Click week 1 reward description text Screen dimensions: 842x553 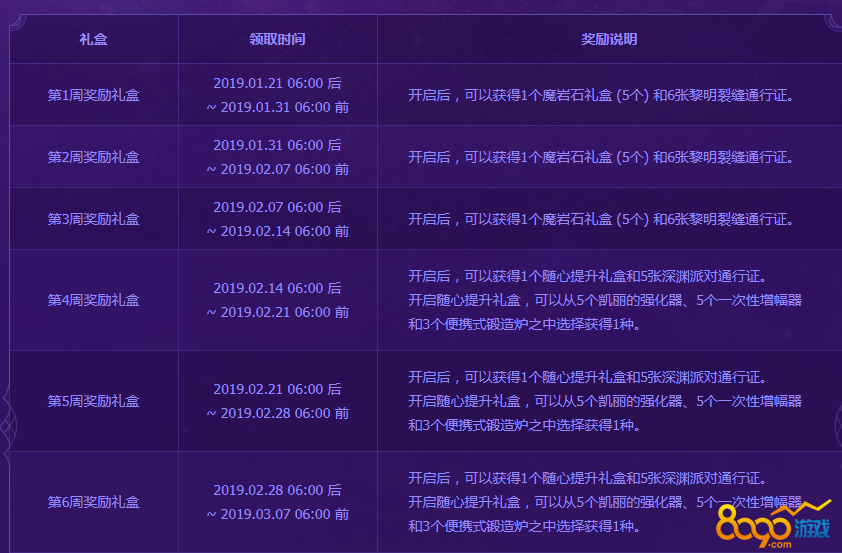pos(600,96)
